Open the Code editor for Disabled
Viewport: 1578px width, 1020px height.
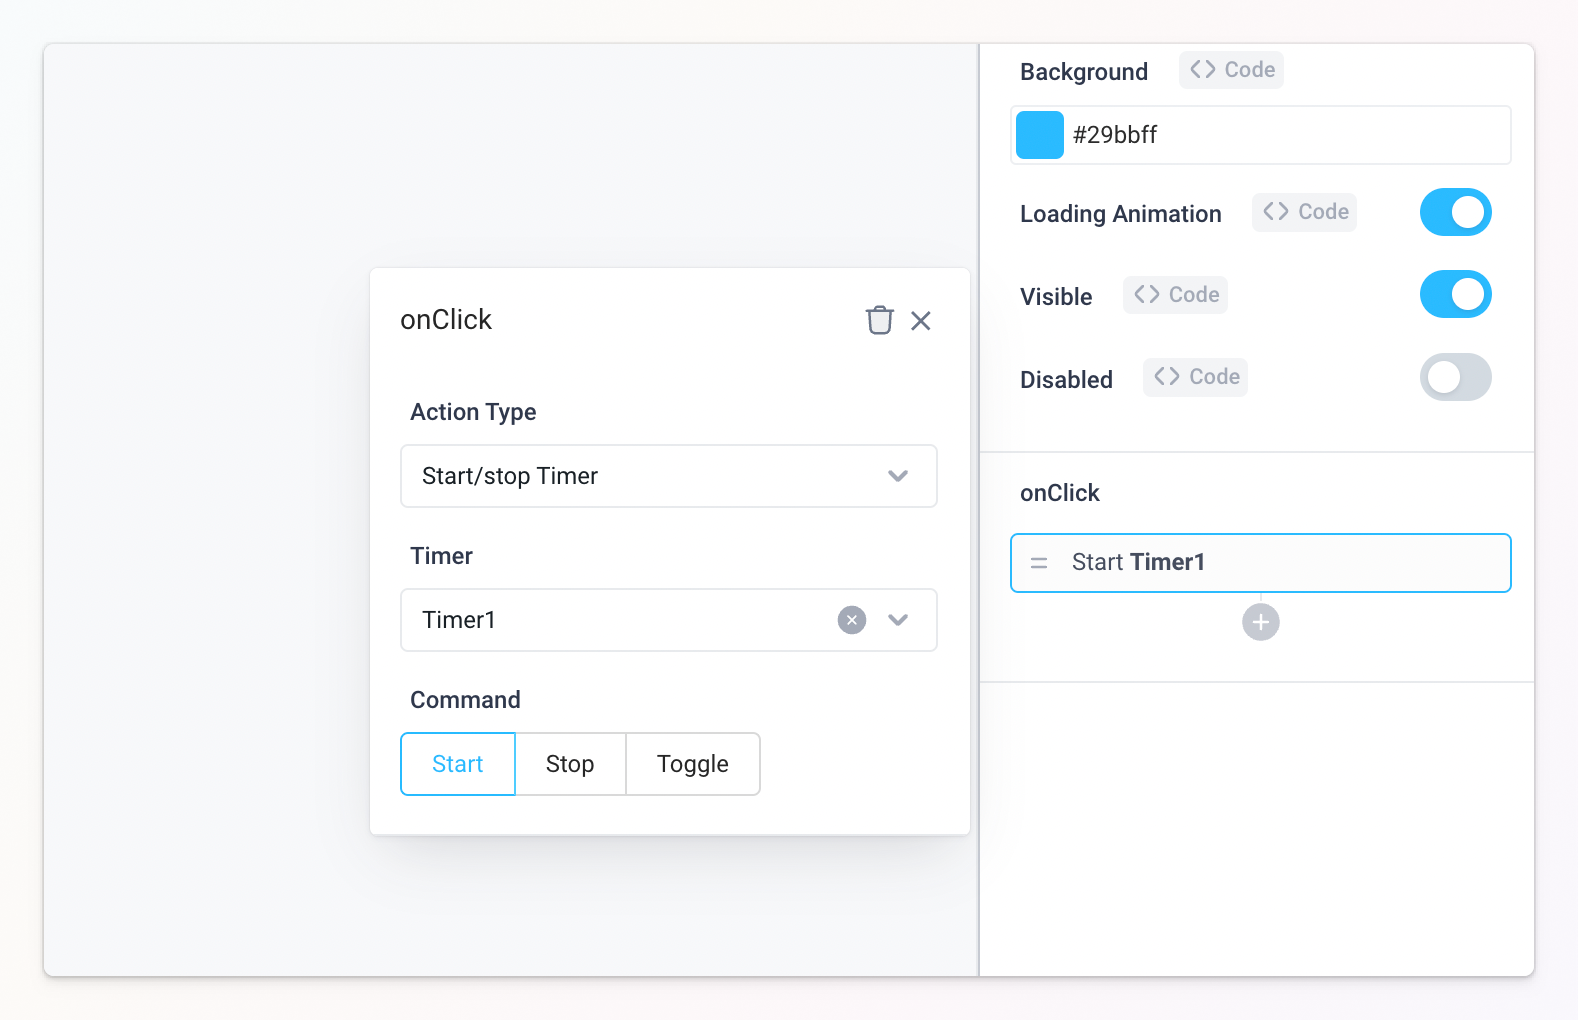tap(1194, 377)
